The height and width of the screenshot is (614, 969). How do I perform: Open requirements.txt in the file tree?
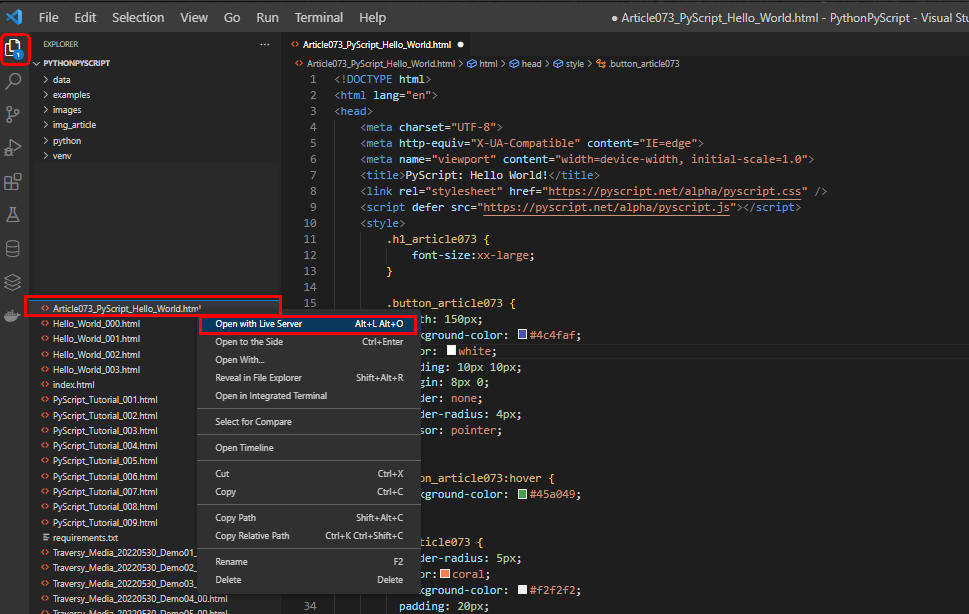(x=85, y=537)
